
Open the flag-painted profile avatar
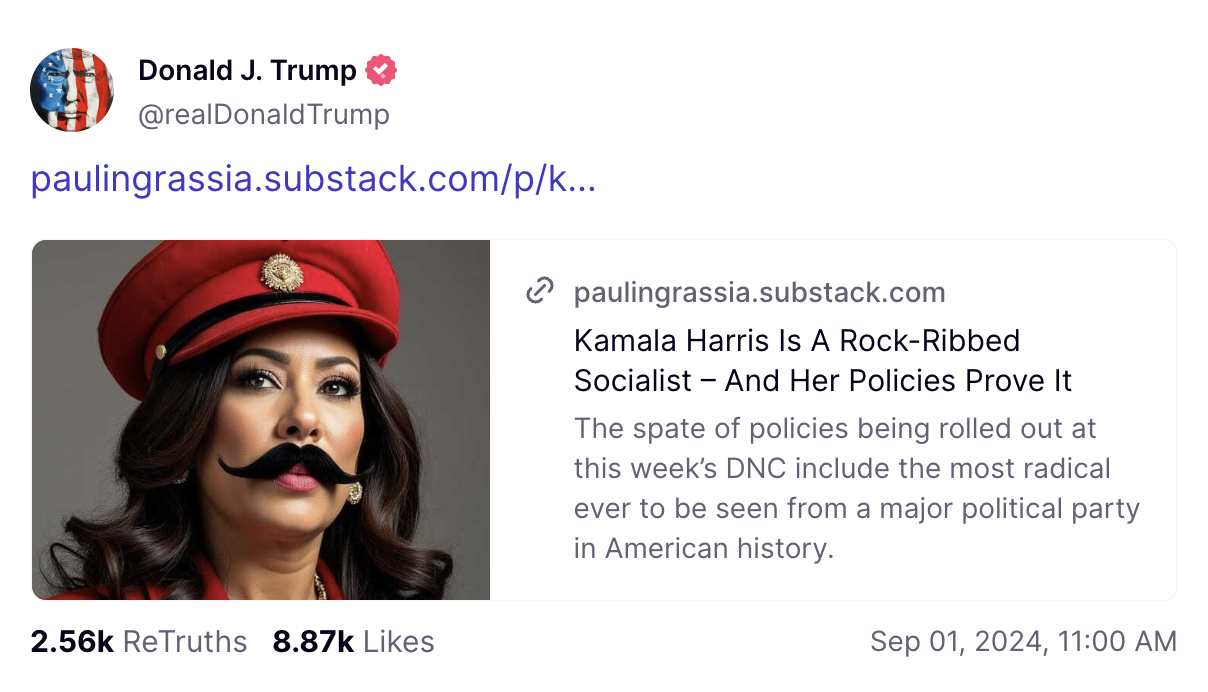click(x=73, y=90)
